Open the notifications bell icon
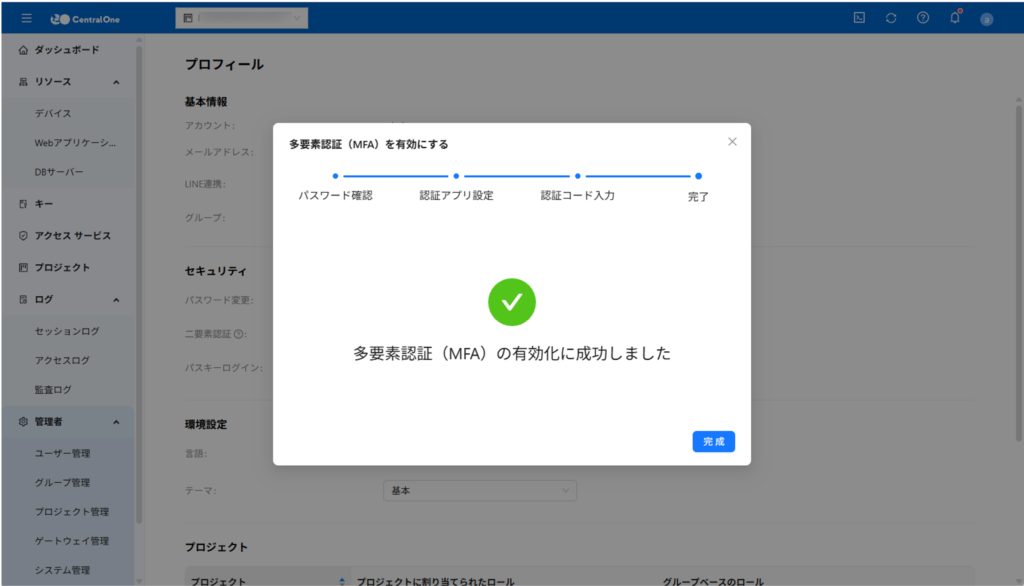 pyautogui.click(x=955, y=18)
